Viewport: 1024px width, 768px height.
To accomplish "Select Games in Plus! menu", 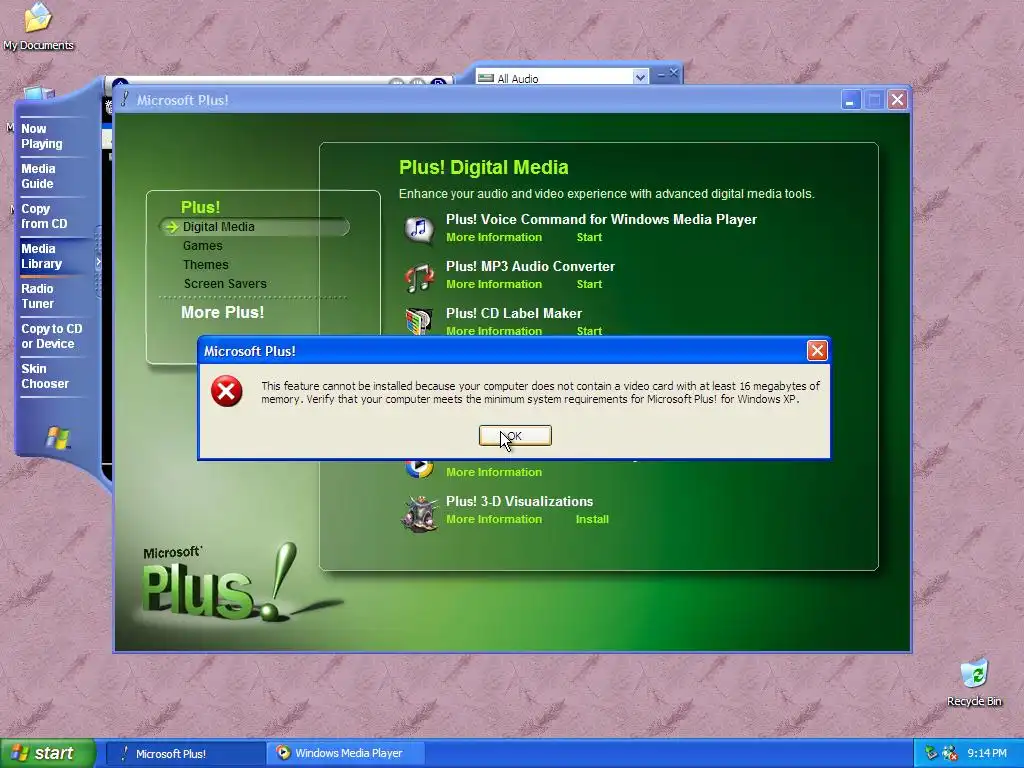I will pyautogui.click(x=202, y=246).
